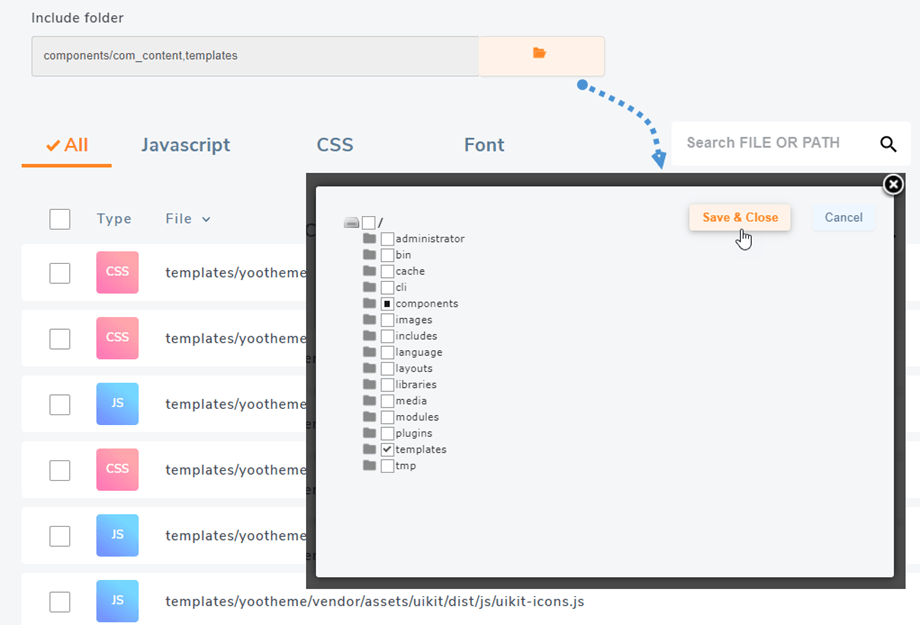Viewport: 920px width, 625px height.
Task: Switch to the Javascript tab
Action: (185, 145)
